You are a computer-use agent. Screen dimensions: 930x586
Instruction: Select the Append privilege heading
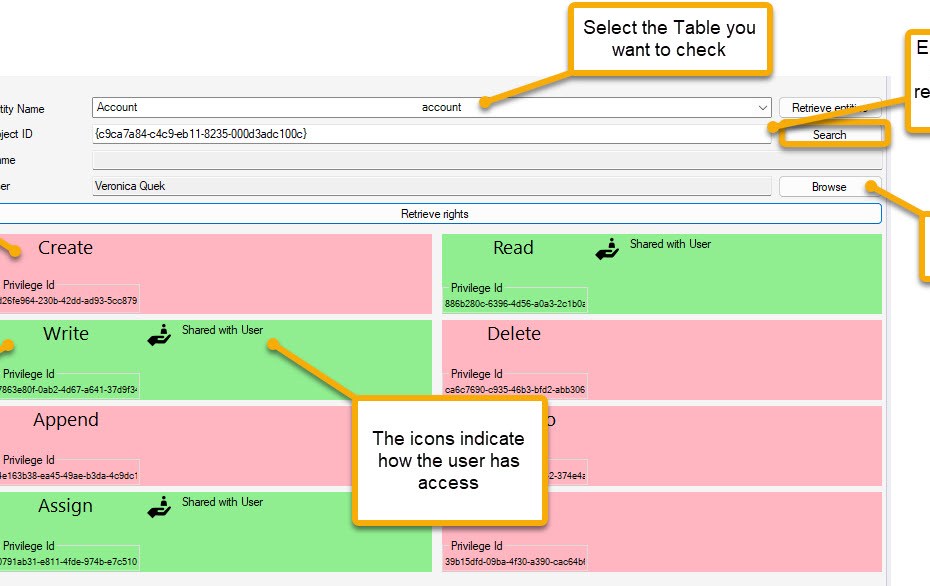point(66,420)
